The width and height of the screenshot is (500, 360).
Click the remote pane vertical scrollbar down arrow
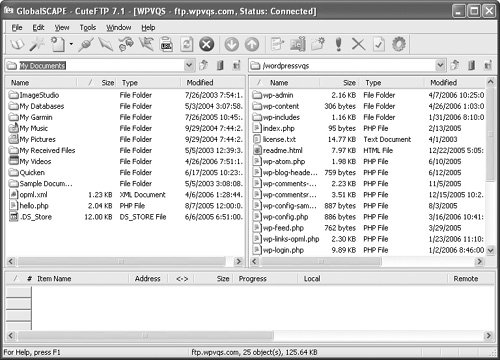pos(490,250)
